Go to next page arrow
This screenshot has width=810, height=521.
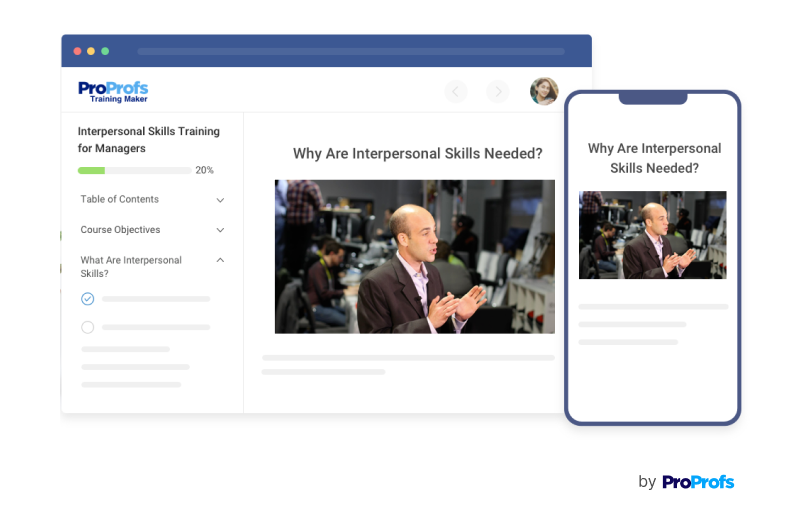pos(497,92)
